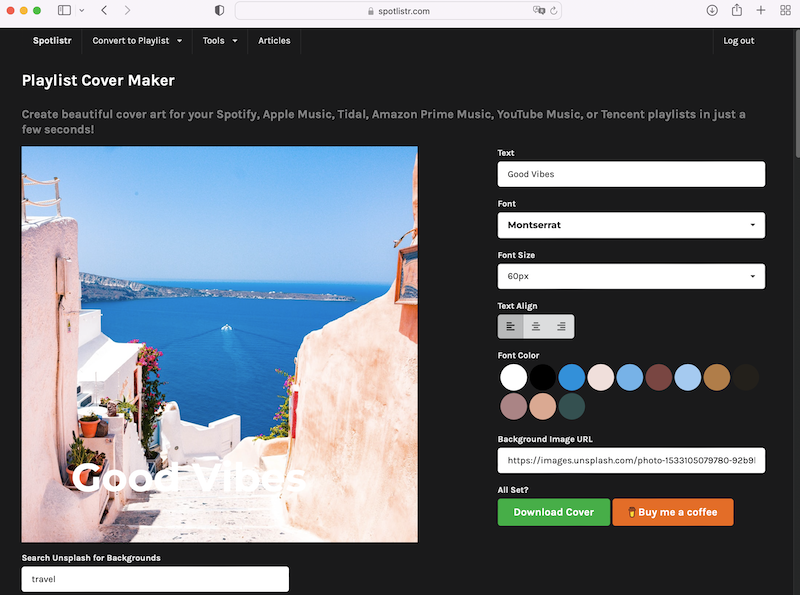Image resolution: width=800 pixels, height=595 pixels.
Task: Click the privacy shield icon
Action: click(220, 10)
